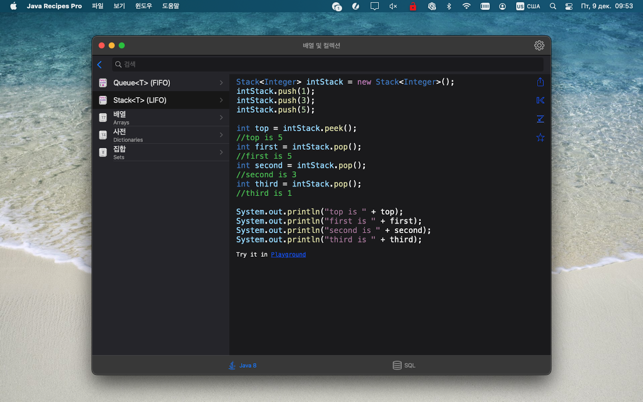Click the comment "//third is 1"
The height and width of the screenshot is (402, 643).
[x=264, y=193]
